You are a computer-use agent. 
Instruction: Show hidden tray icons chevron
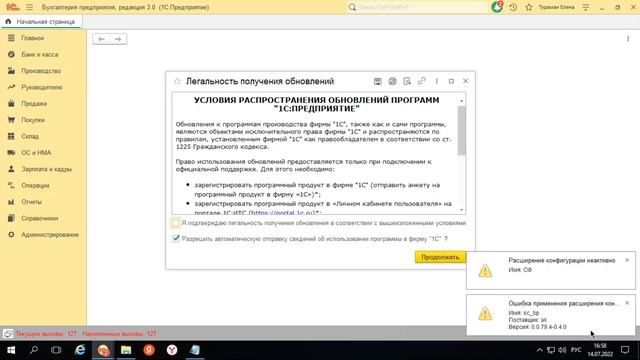(x=539, y=350)
